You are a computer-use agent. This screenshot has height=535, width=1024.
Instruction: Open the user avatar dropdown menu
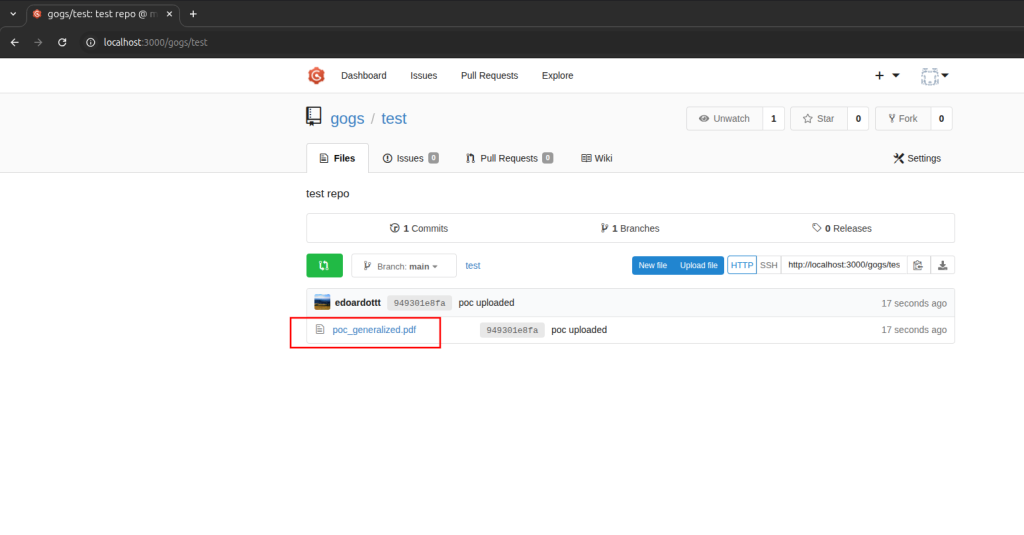[935, 76]
